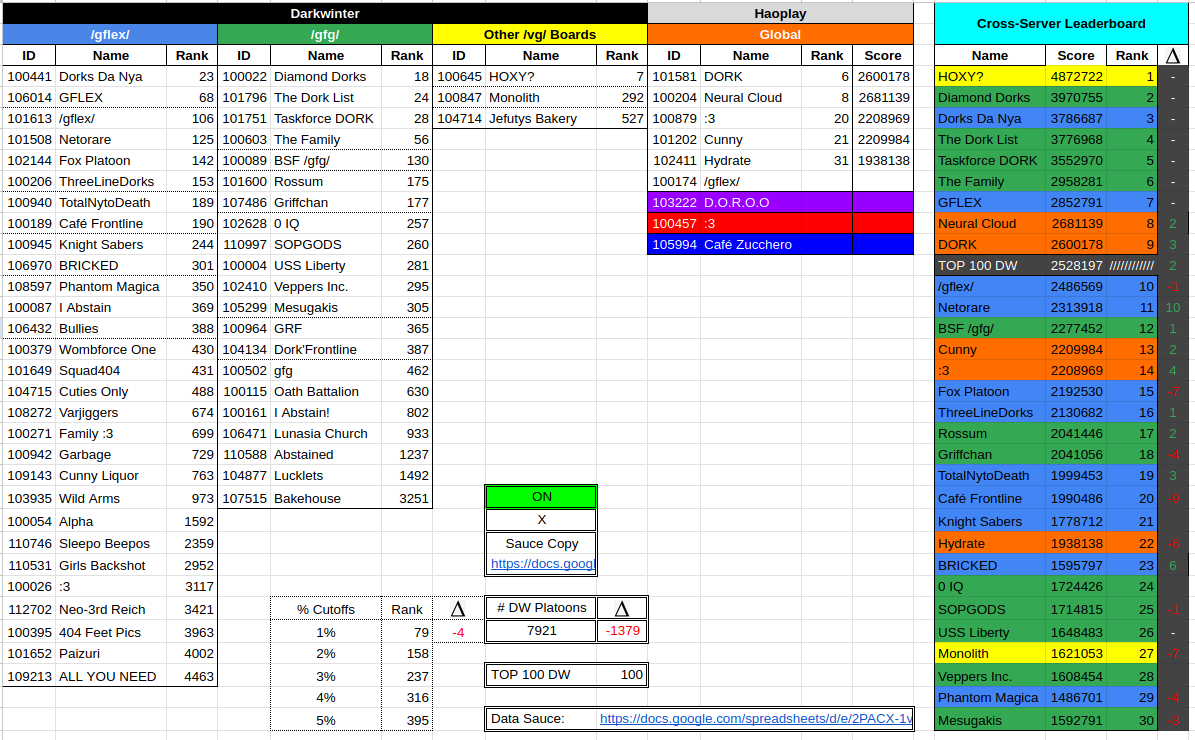
Task: Click Diamond Dorks in the leaderboard
Action: [x=990, y=98]
